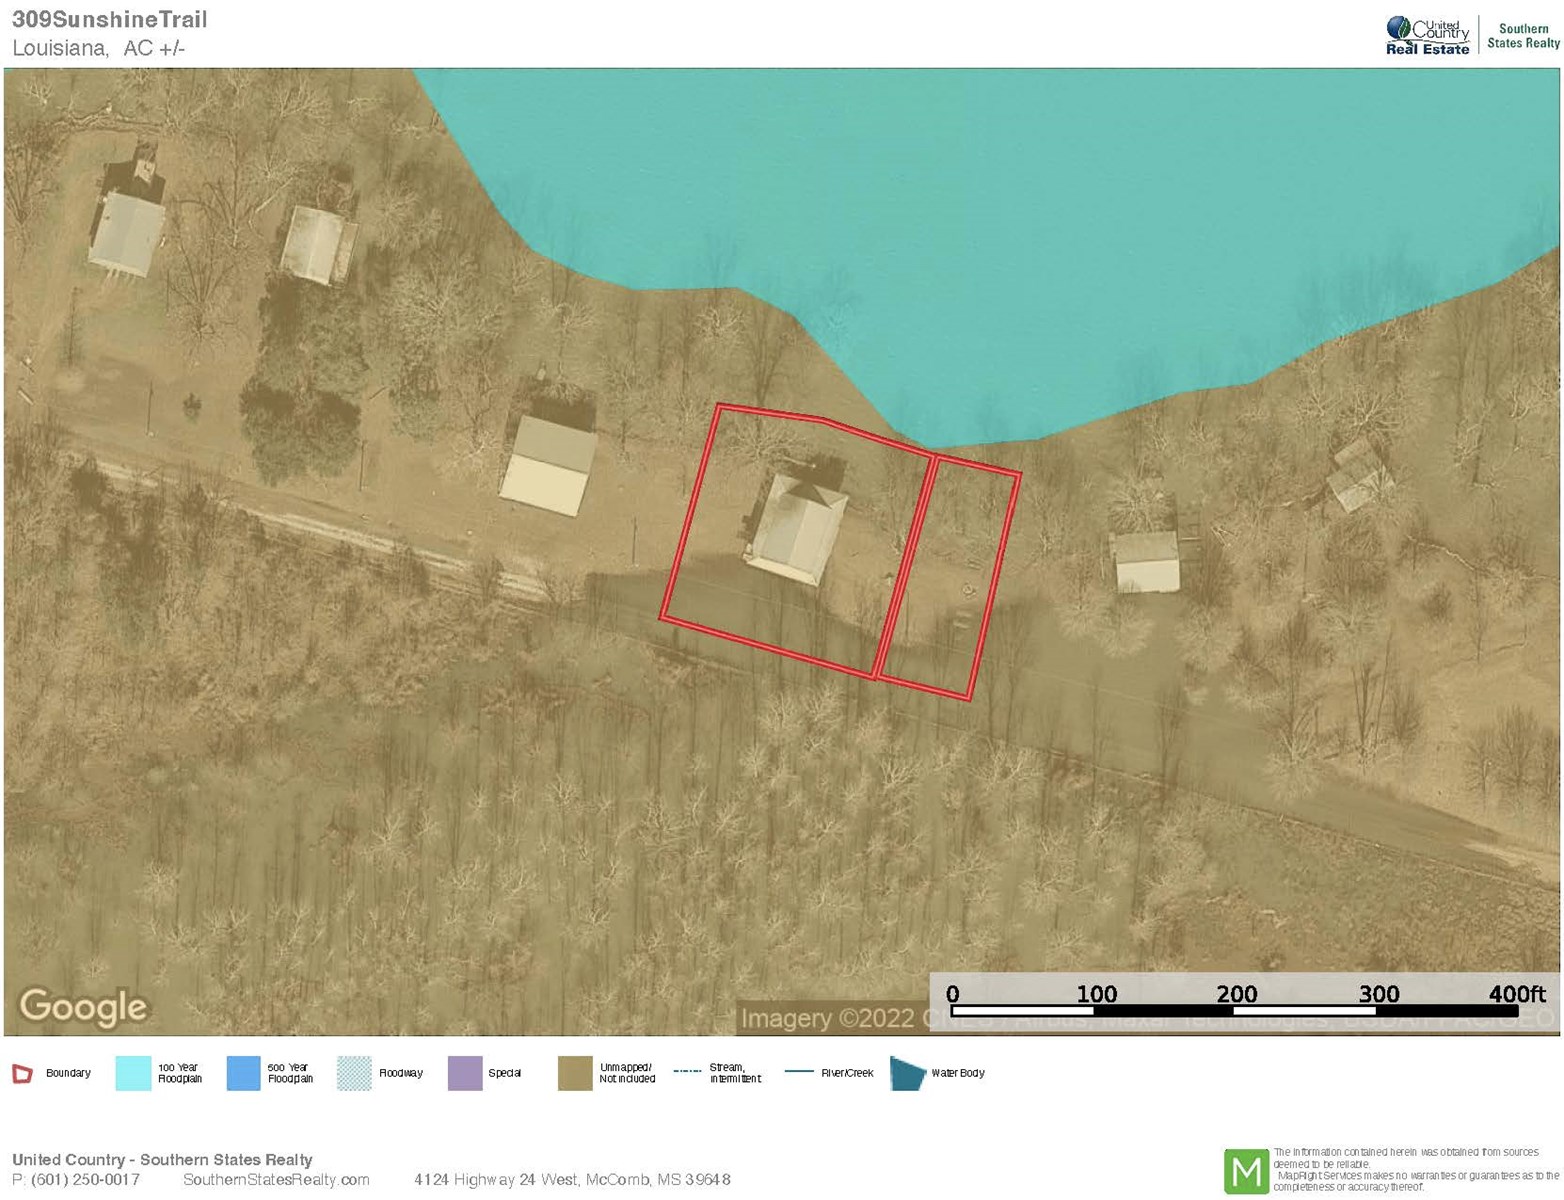Open the SouthernStatesRealty.com link

[276, 1180]
